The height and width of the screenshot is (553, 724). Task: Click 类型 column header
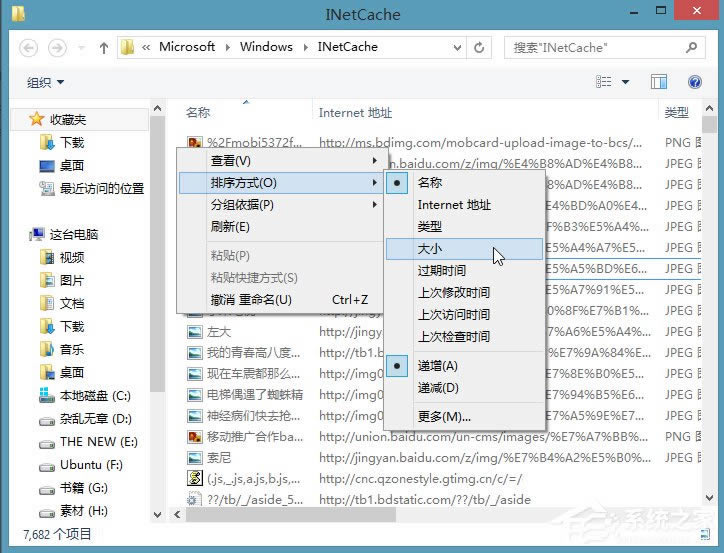pyautogui.click(x=679, y=113)
